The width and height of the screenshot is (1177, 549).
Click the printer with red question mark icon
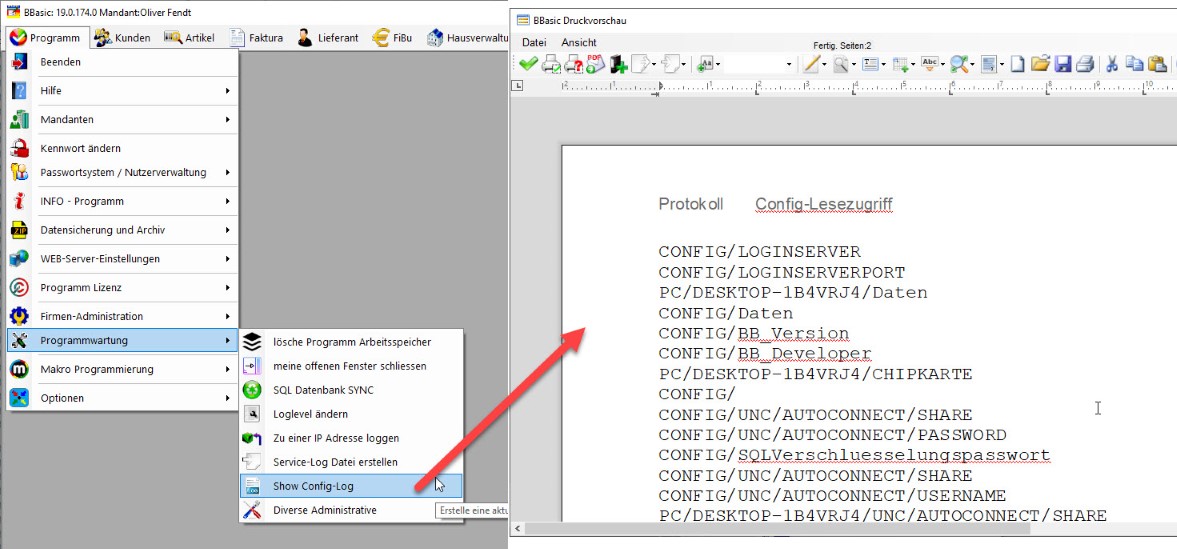(573, 65)
